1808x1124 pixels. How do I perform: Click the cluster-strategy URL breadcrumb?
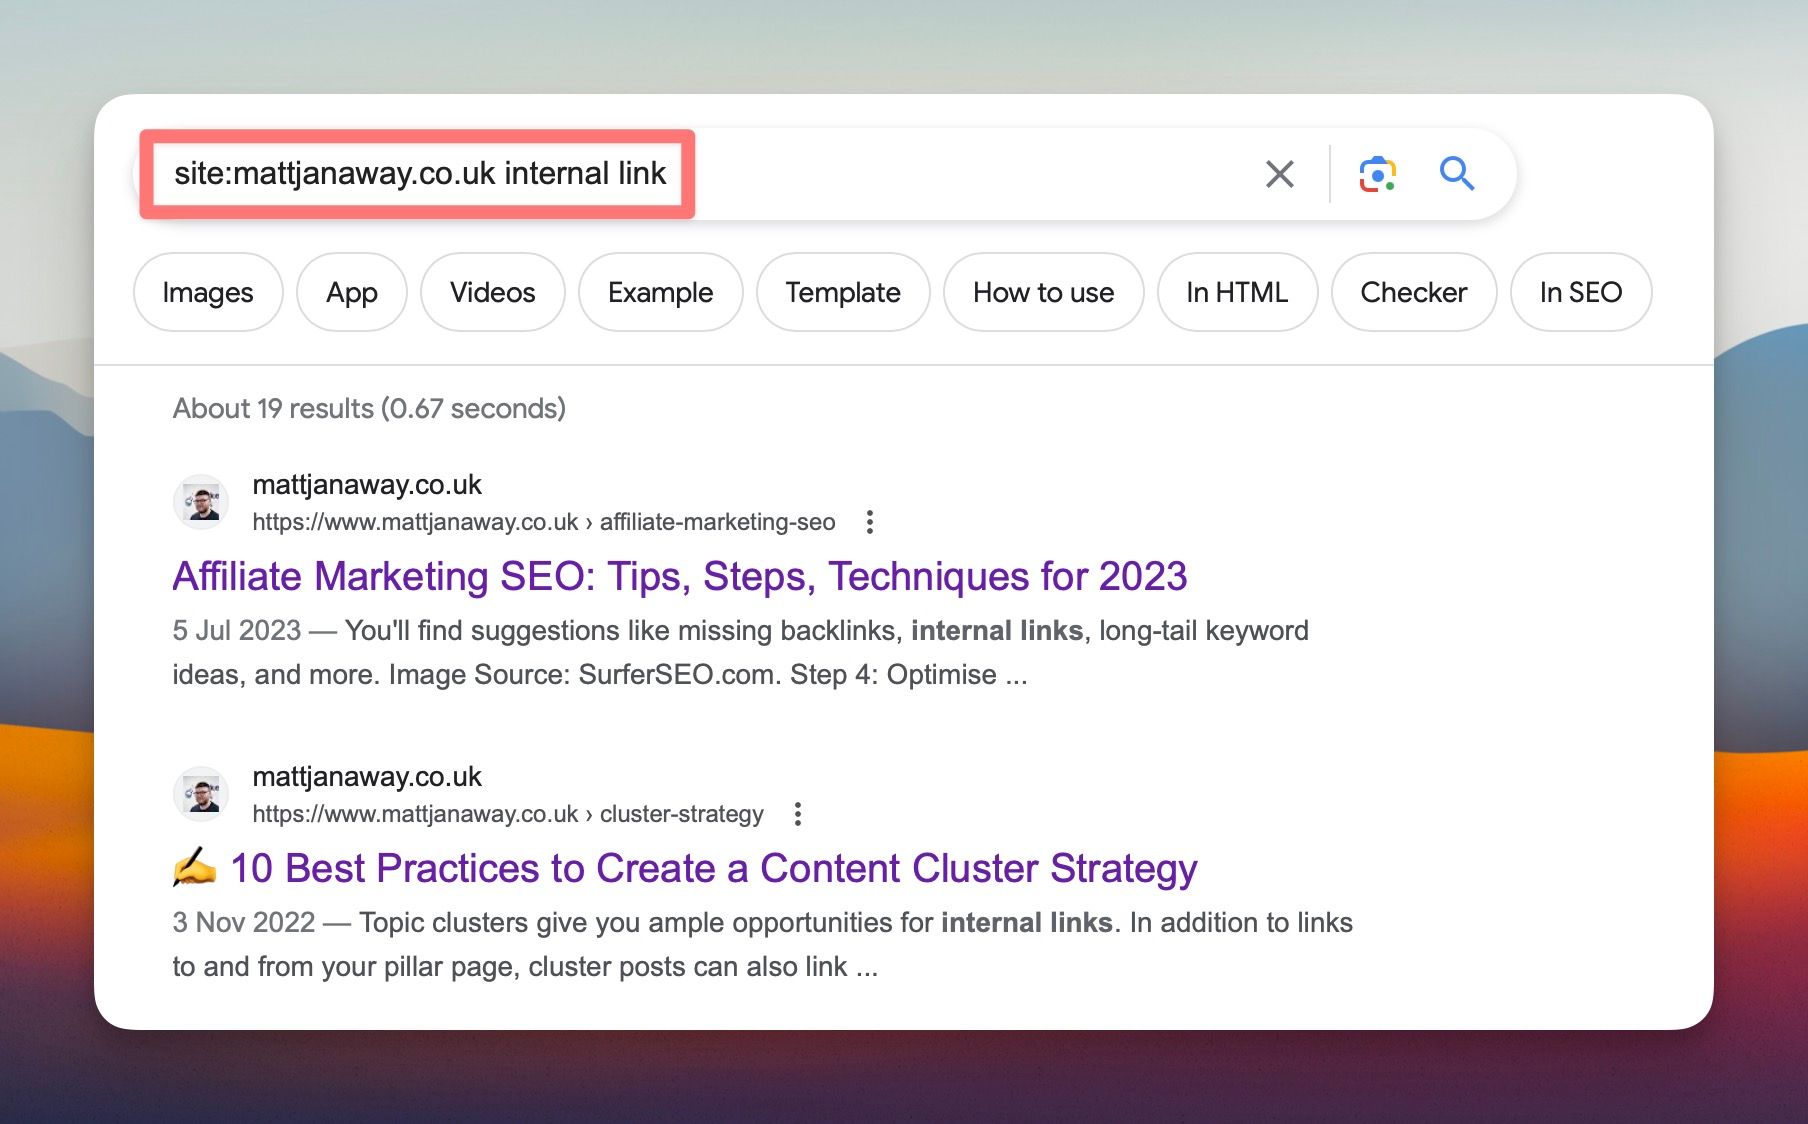[x=508, y=814]
